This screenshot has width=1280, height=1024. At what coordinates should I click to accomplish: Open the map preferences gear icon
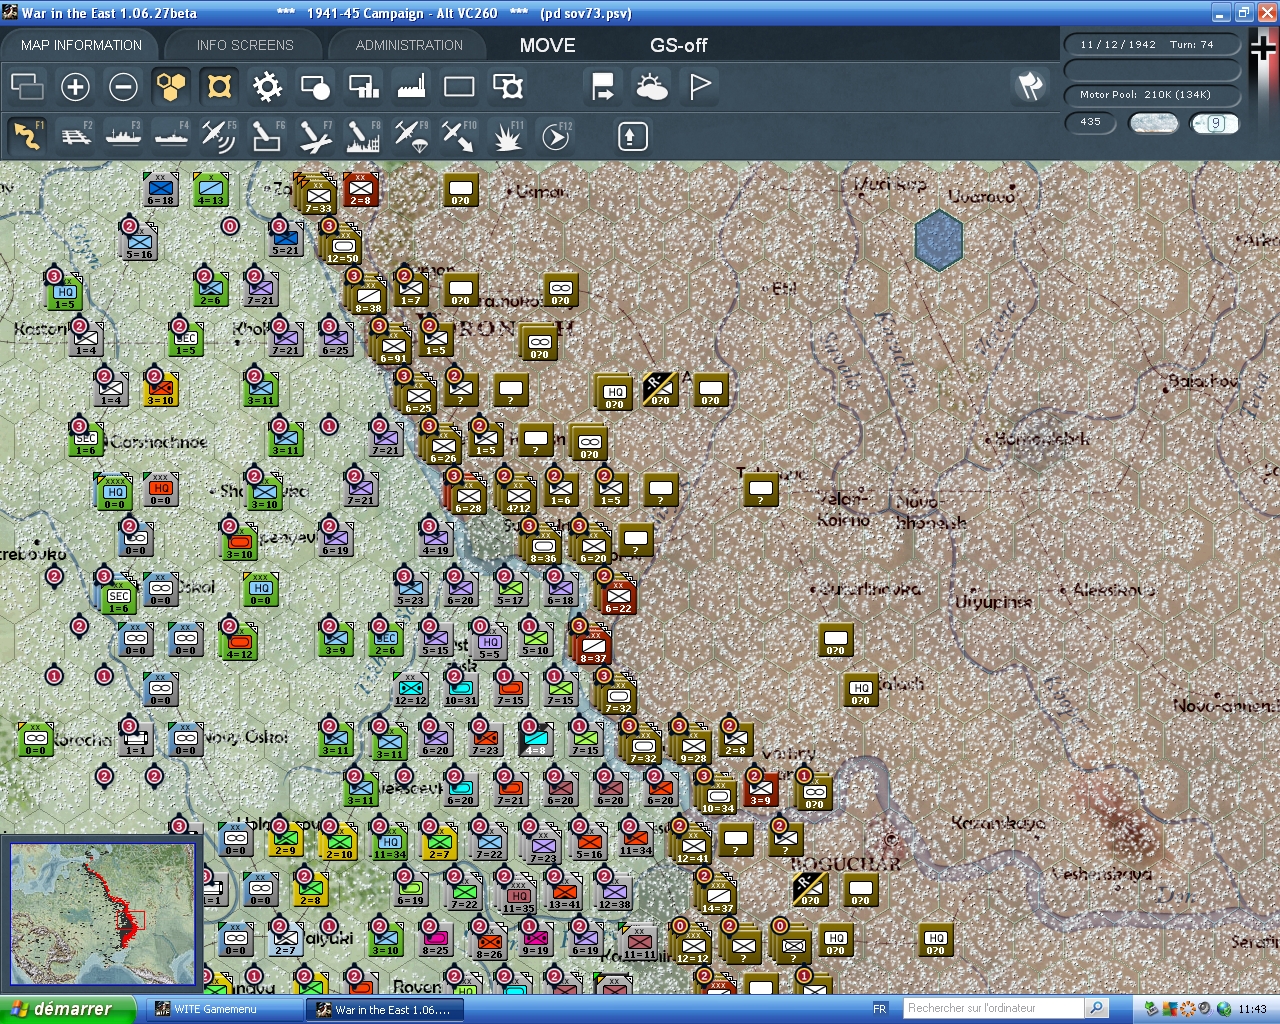point(266,87)
